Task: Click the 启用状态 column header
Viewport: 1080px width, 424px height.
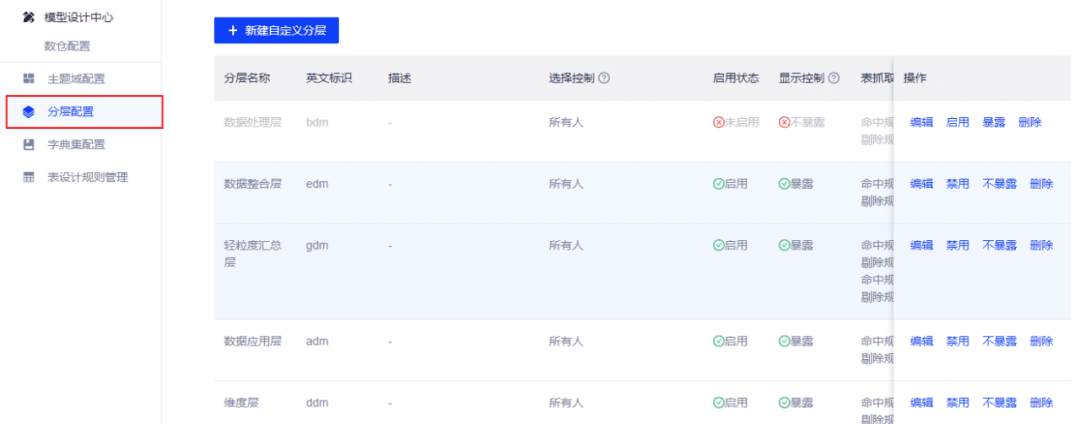Action: (736, 78)
